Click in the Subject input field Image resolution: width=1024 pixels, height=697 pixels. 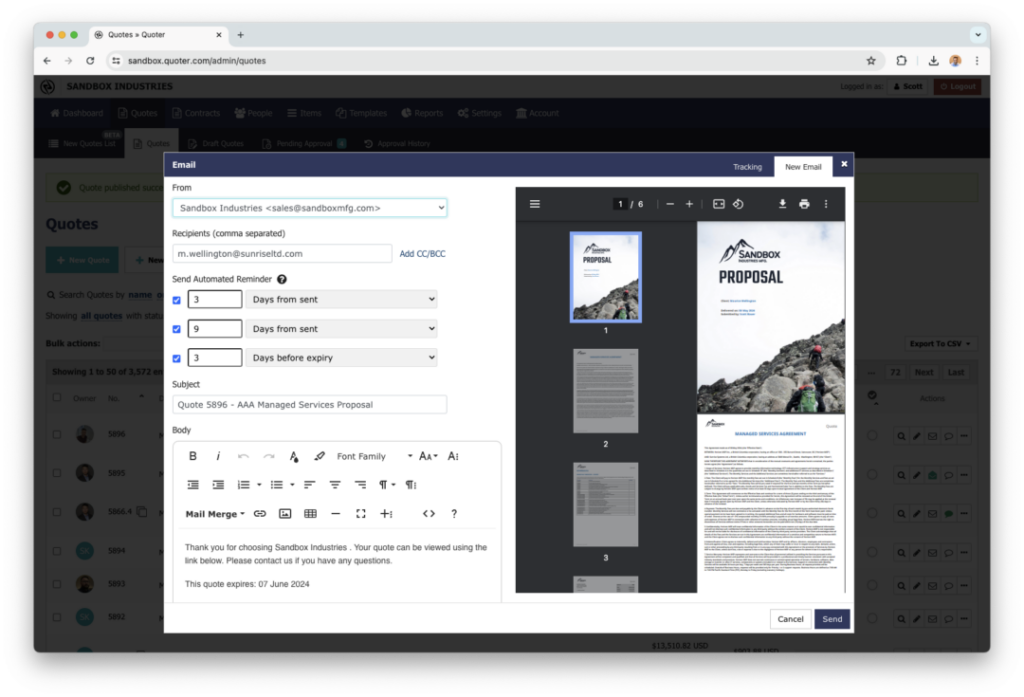[x=310, y=404]
